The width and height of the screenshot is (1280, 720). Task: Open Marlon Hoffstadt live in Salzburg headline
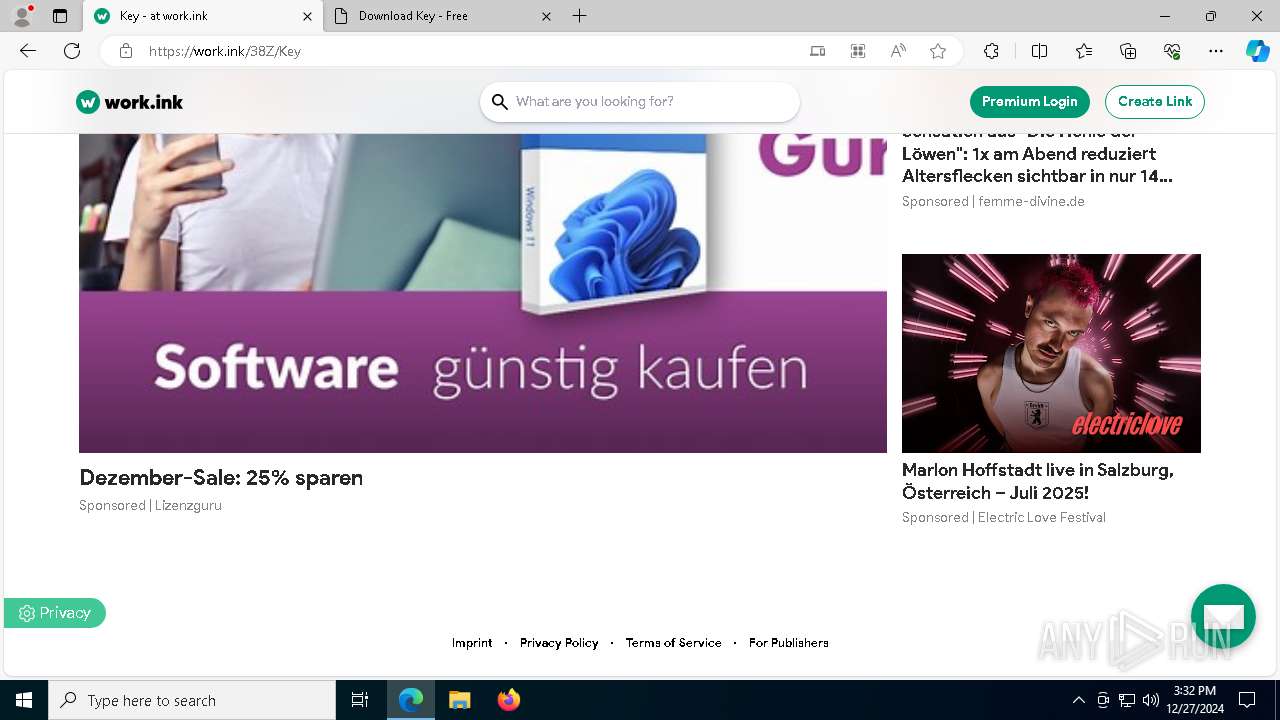(x=1038, y=481)
